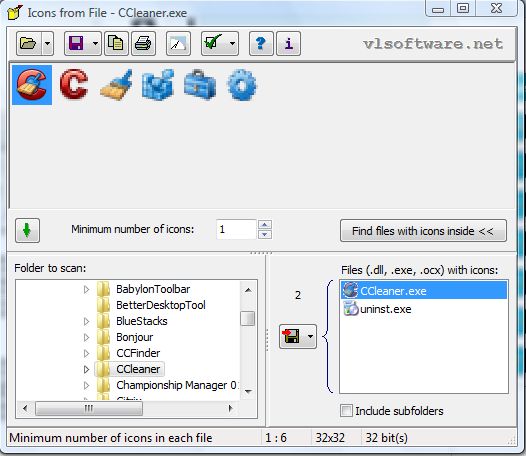This screenshot has width=526, height=456.
Task: Expand the Bonjour folder node
Action: click(x=86, y=337)
